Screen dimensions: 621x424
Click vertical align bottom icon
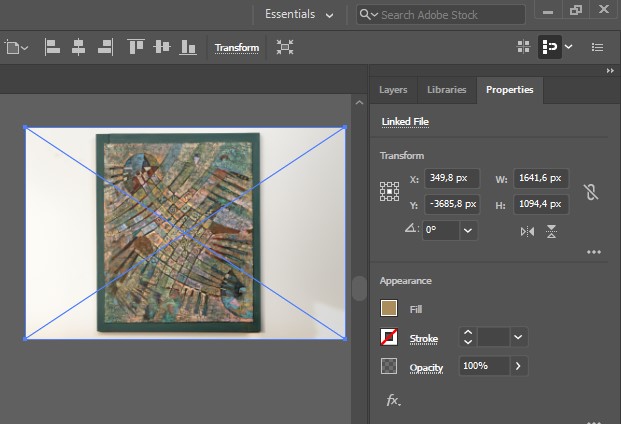187,47
